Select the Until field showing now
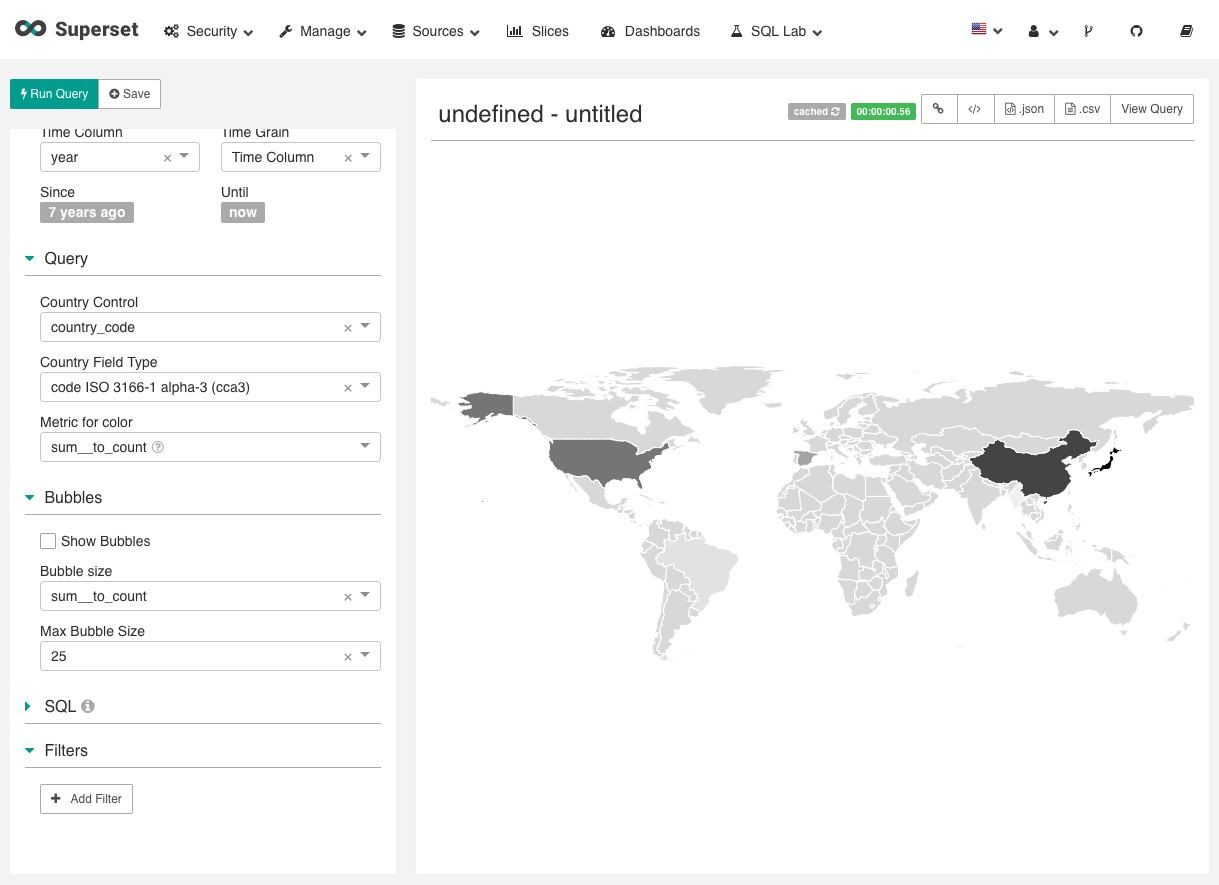Image resolution: width=1219 pixels, height=885 pixels. [x=243, y=212]
